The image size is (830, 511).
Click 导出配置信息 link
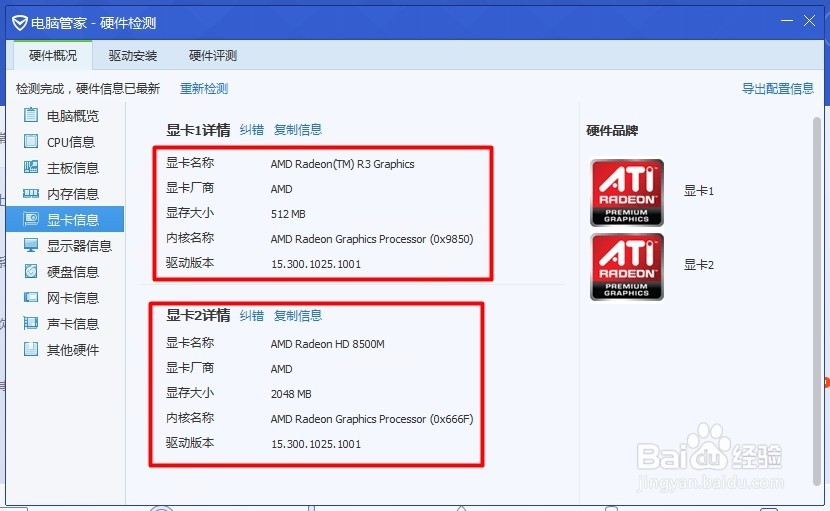point(778,88)
